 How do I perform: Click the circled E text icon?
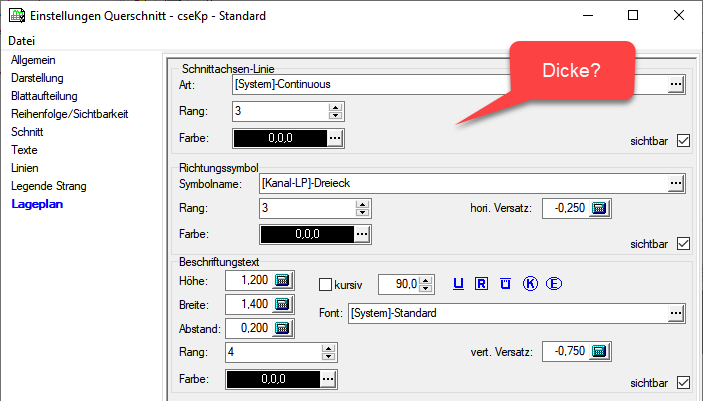click(x=554, y=284)
